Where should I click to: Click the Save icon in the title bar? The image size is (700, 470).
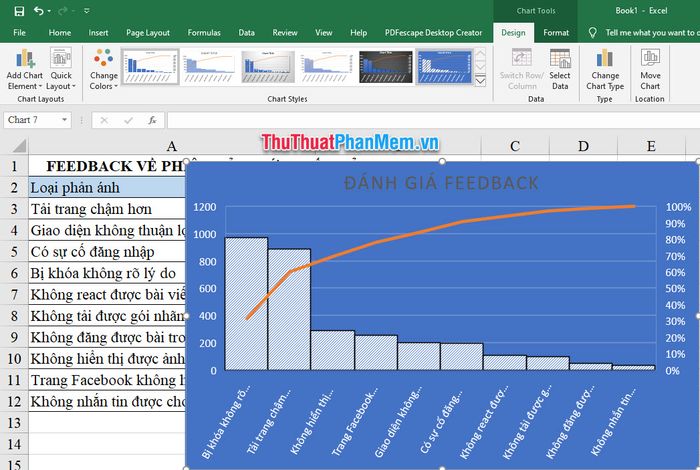(x=19, y=11)
